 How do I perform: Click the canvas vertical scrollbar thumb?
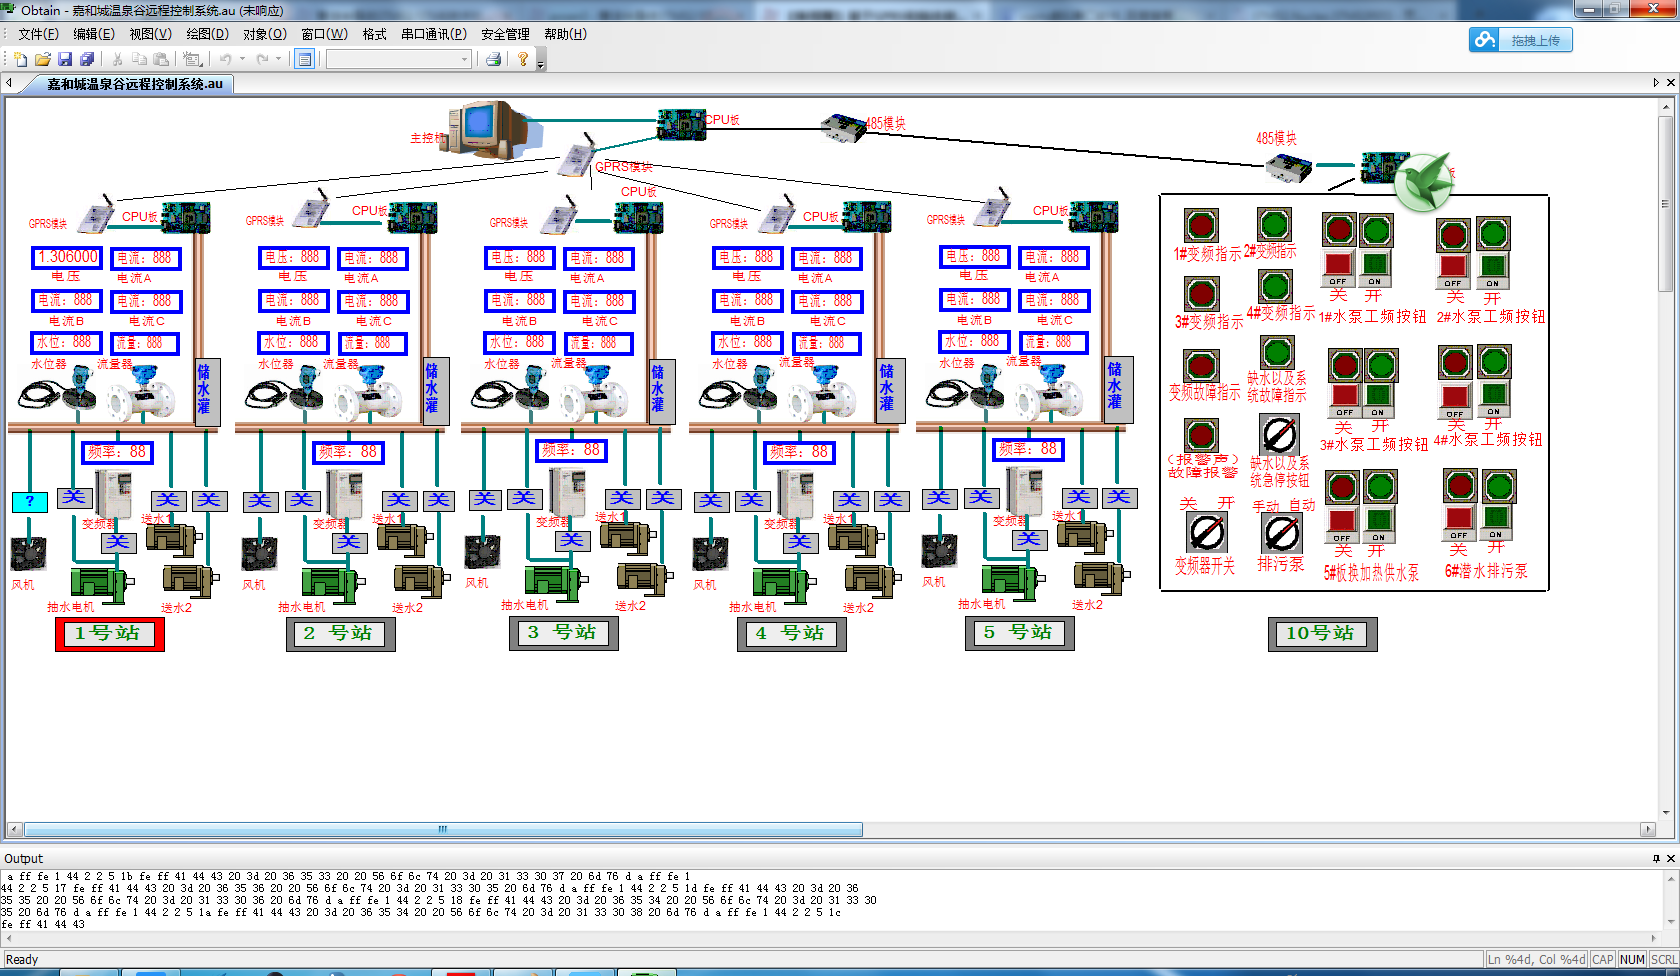(x=1665, y=204)
